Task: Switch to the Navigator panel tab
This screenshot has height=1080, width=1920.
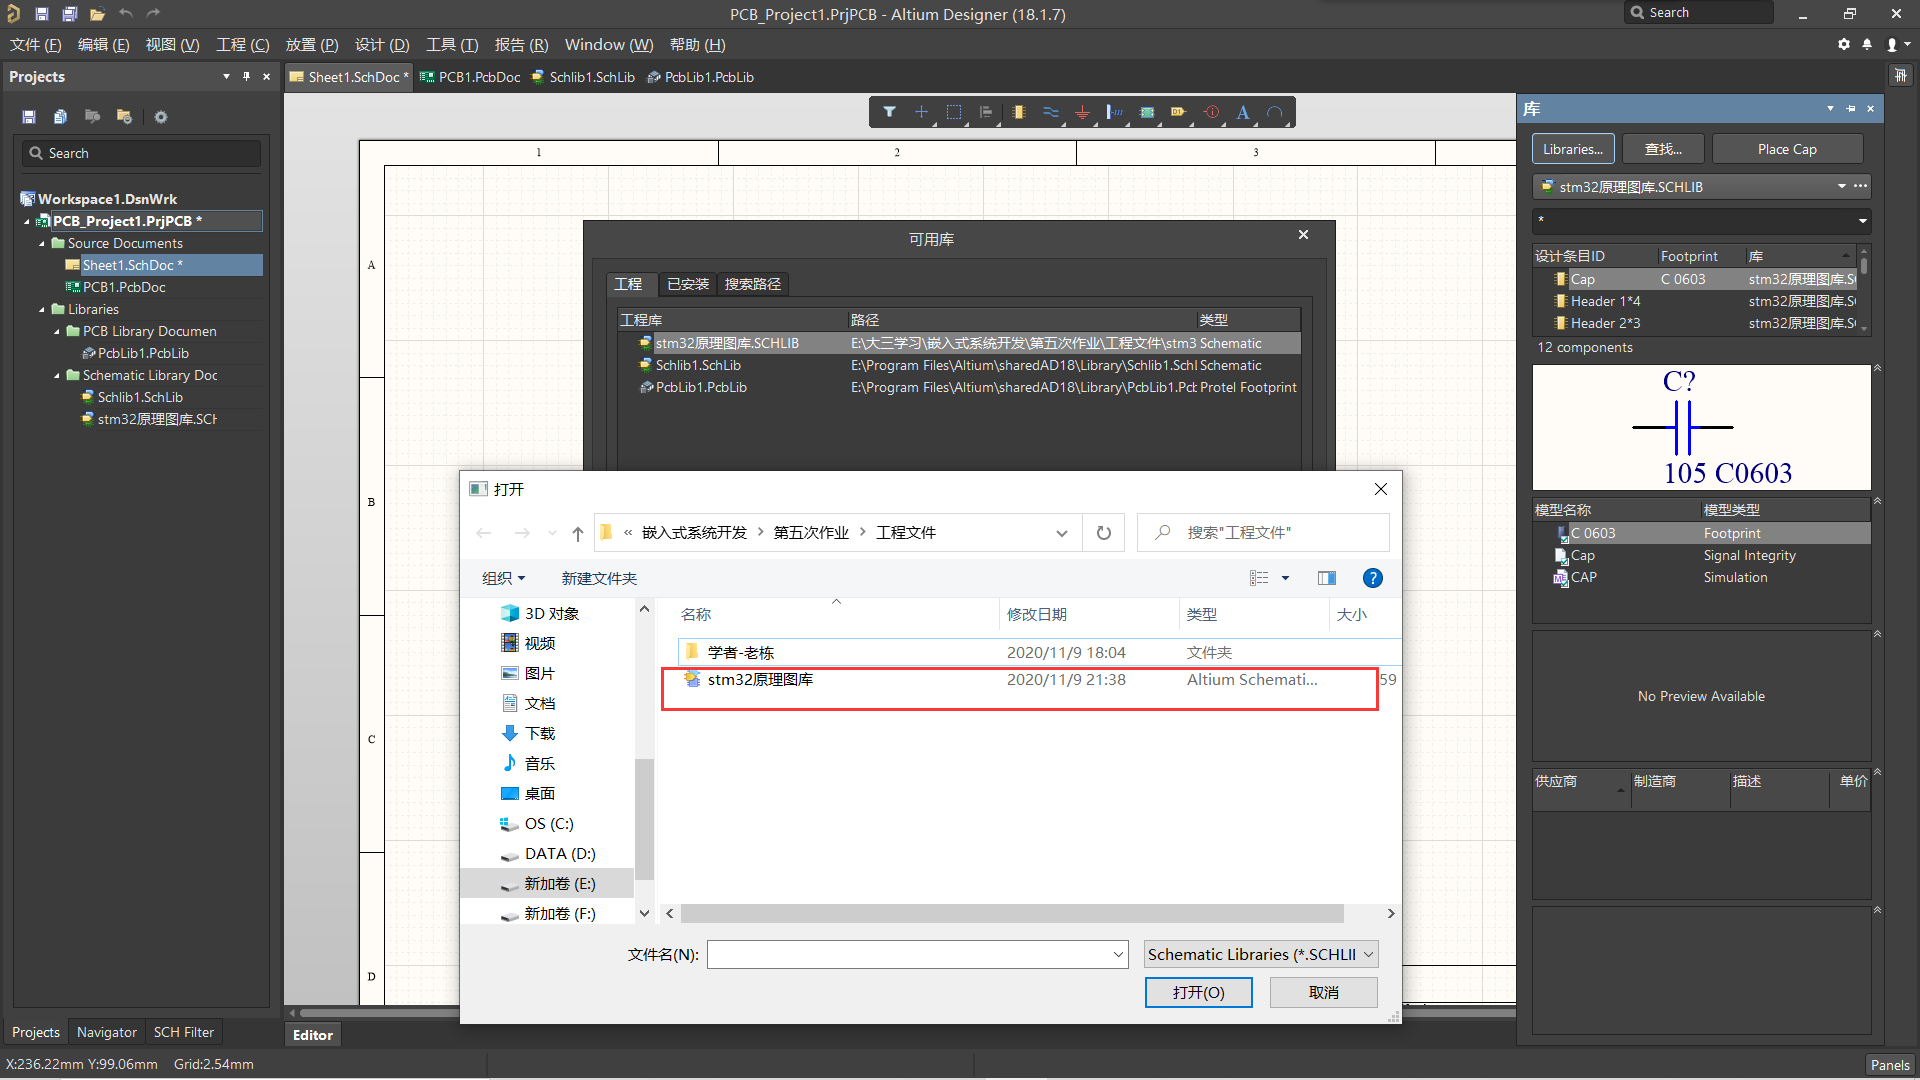Action: tap(107, 1032)
